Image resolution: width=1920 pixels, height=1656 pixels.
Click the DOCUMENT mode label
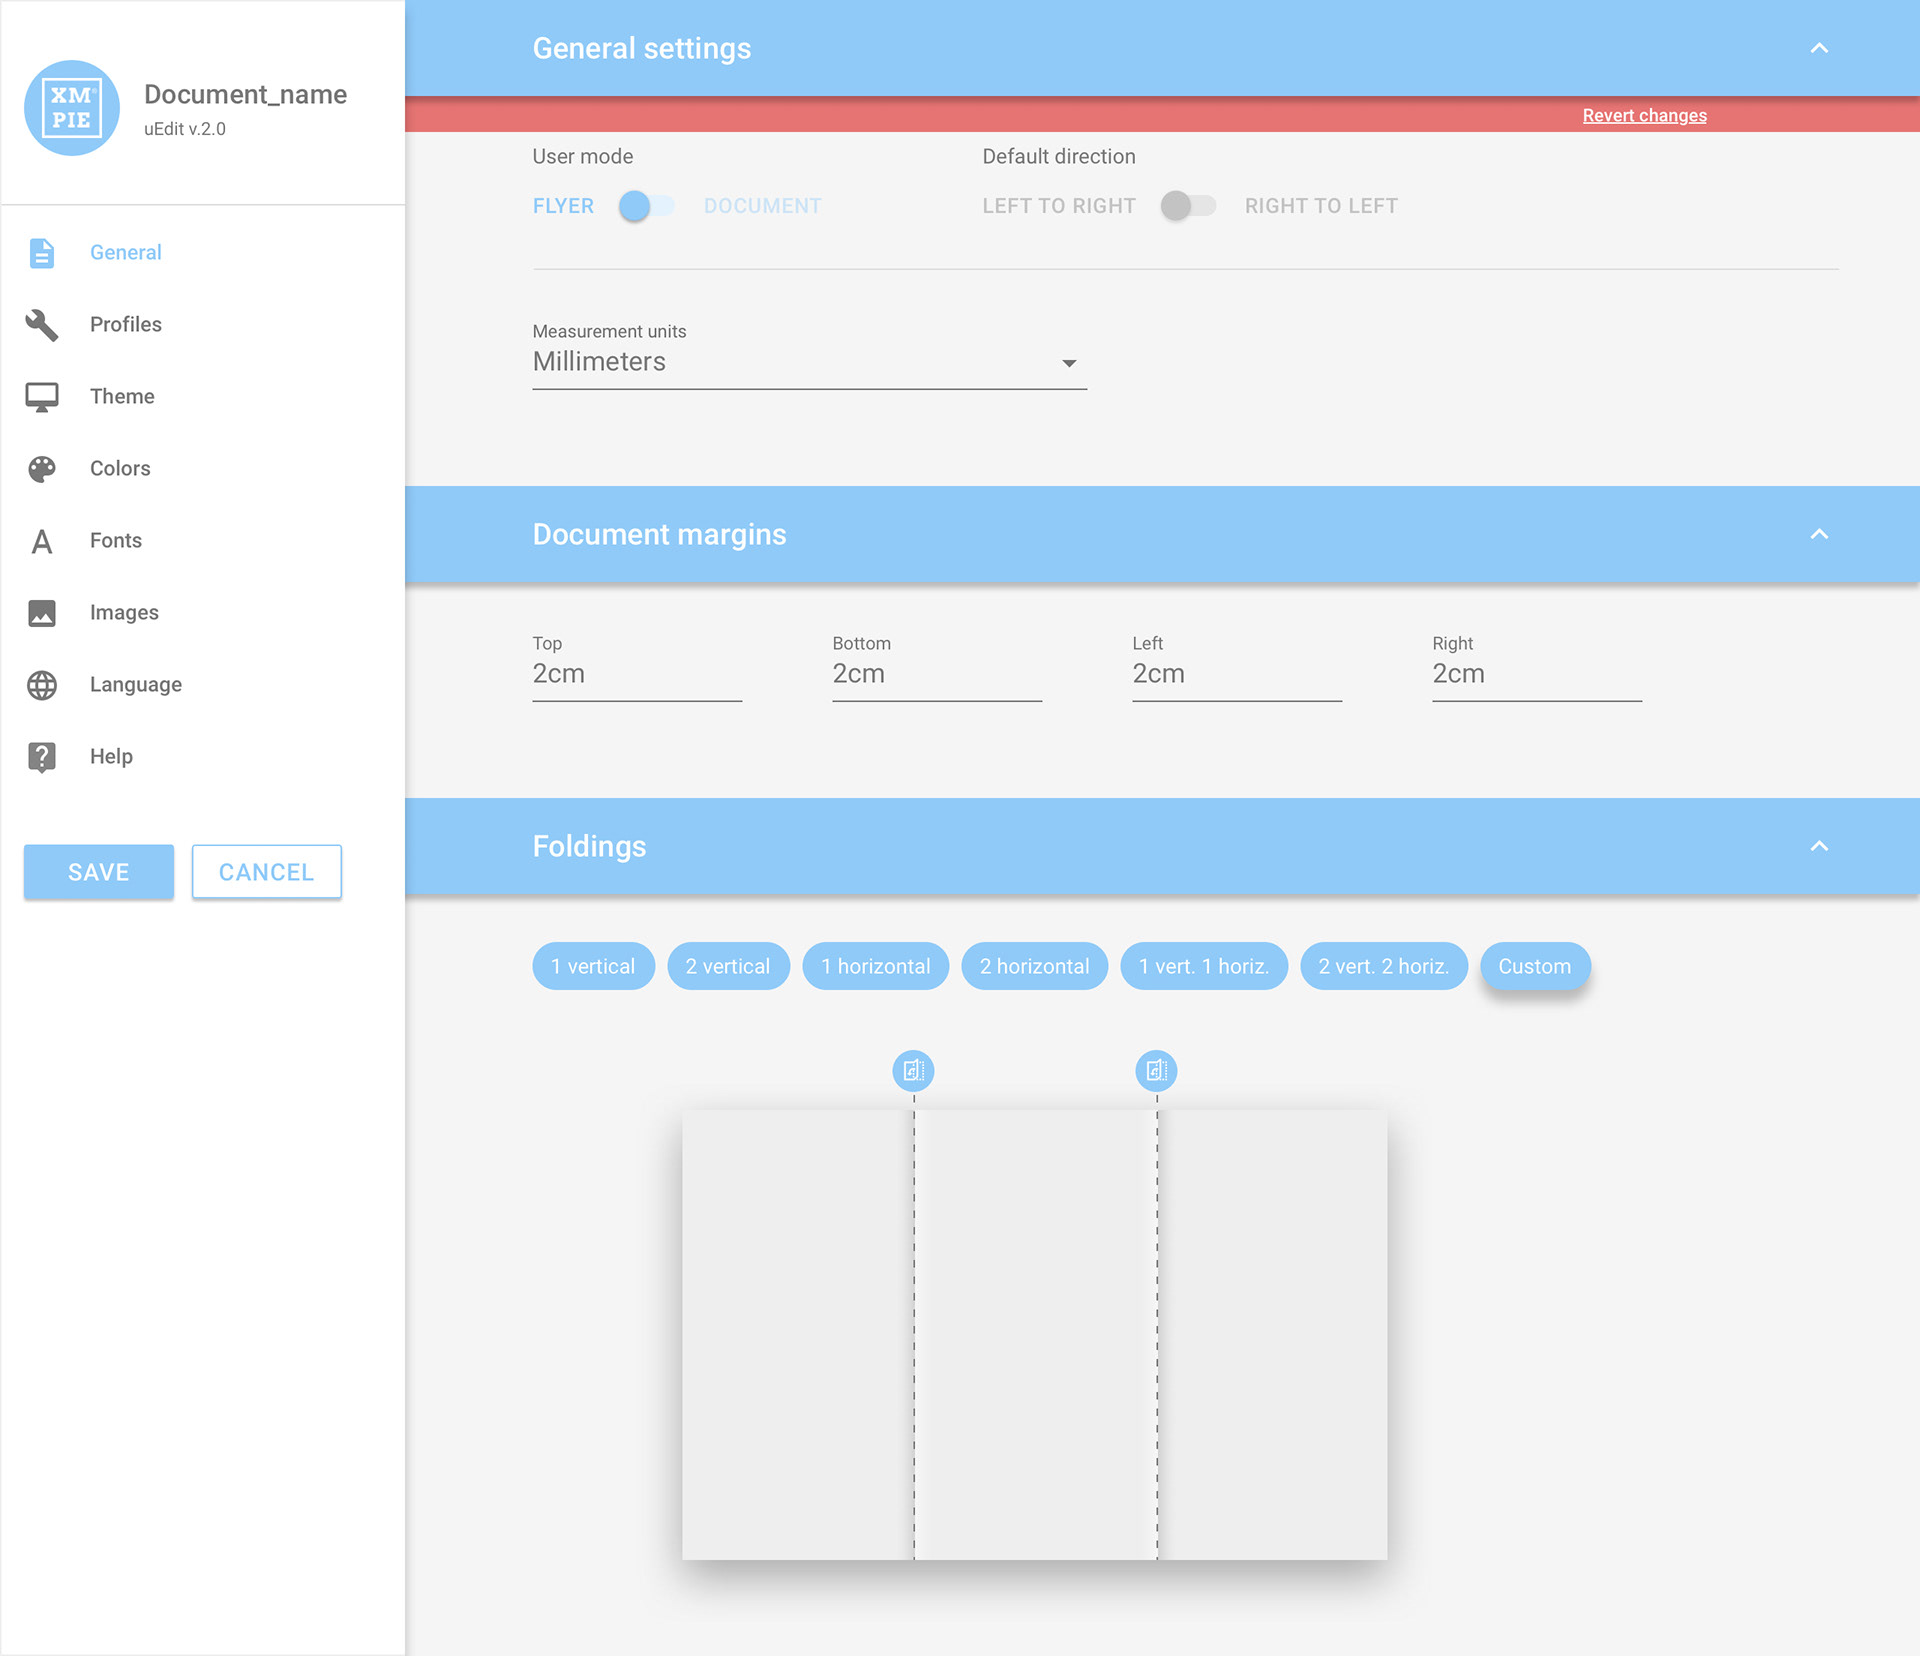pos(763,206)
